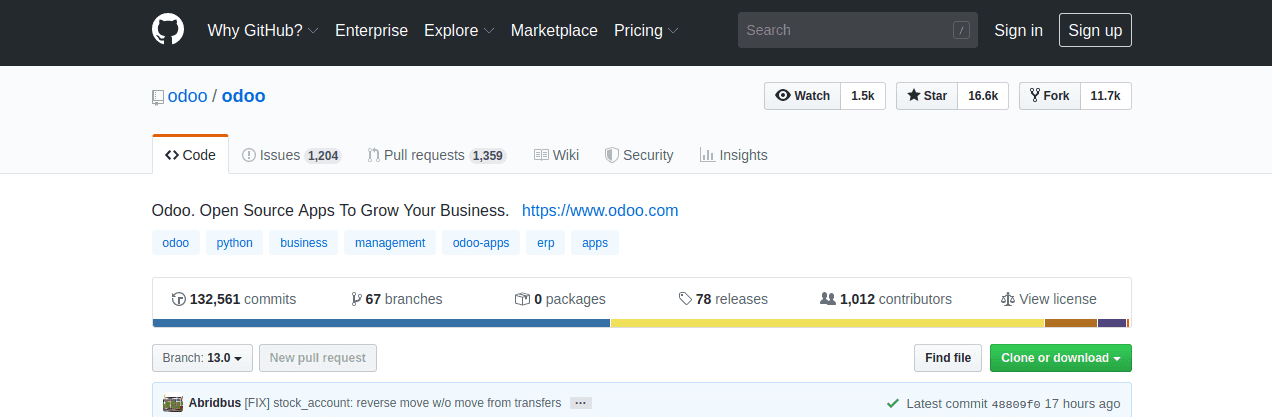Viewport: 1272px width, 417px height.
Task: Open the Security tab
Action: point(639,155)
